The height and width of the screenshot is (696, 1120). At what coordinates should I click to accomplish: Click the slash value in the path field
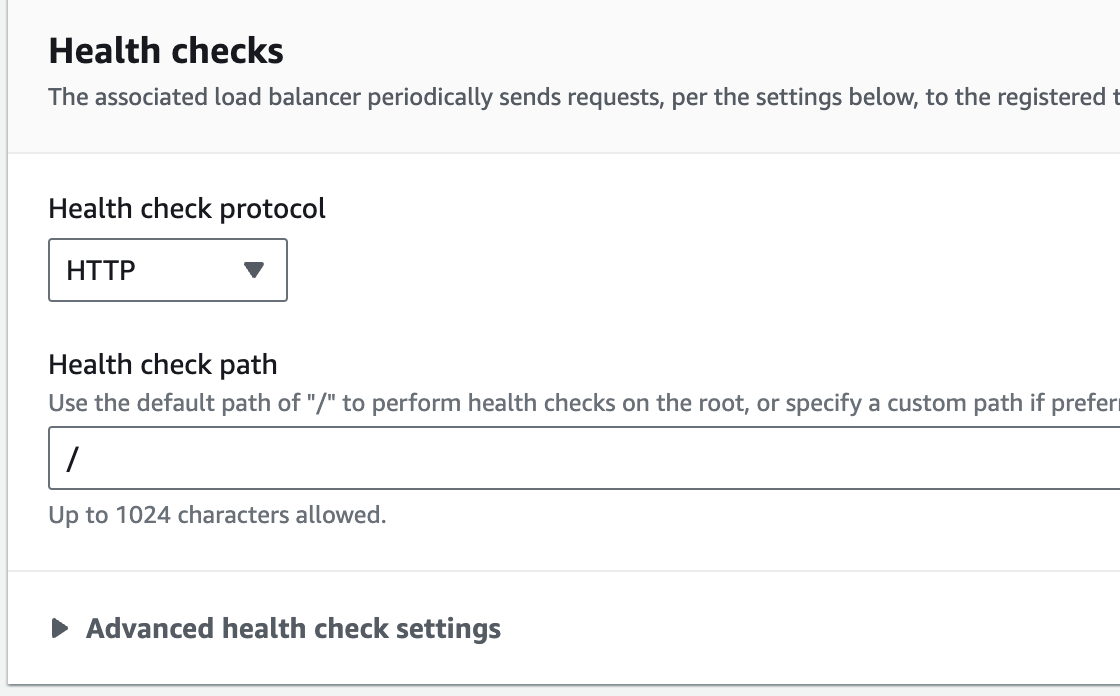click(72, 458)
